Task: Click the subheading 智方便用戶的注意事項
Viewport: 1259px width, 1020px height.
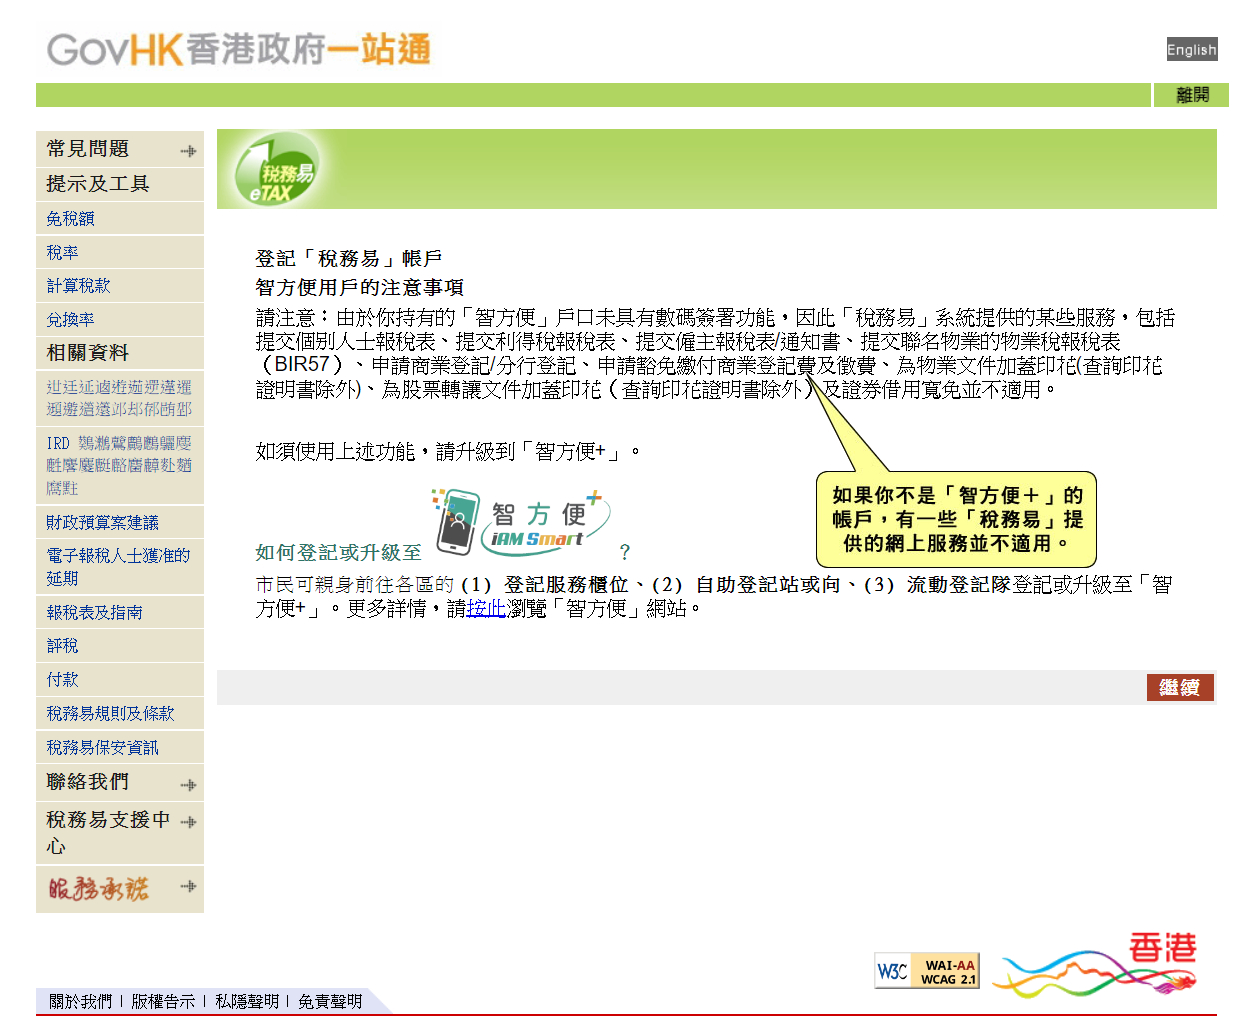Action: click(x=360, y=287)
